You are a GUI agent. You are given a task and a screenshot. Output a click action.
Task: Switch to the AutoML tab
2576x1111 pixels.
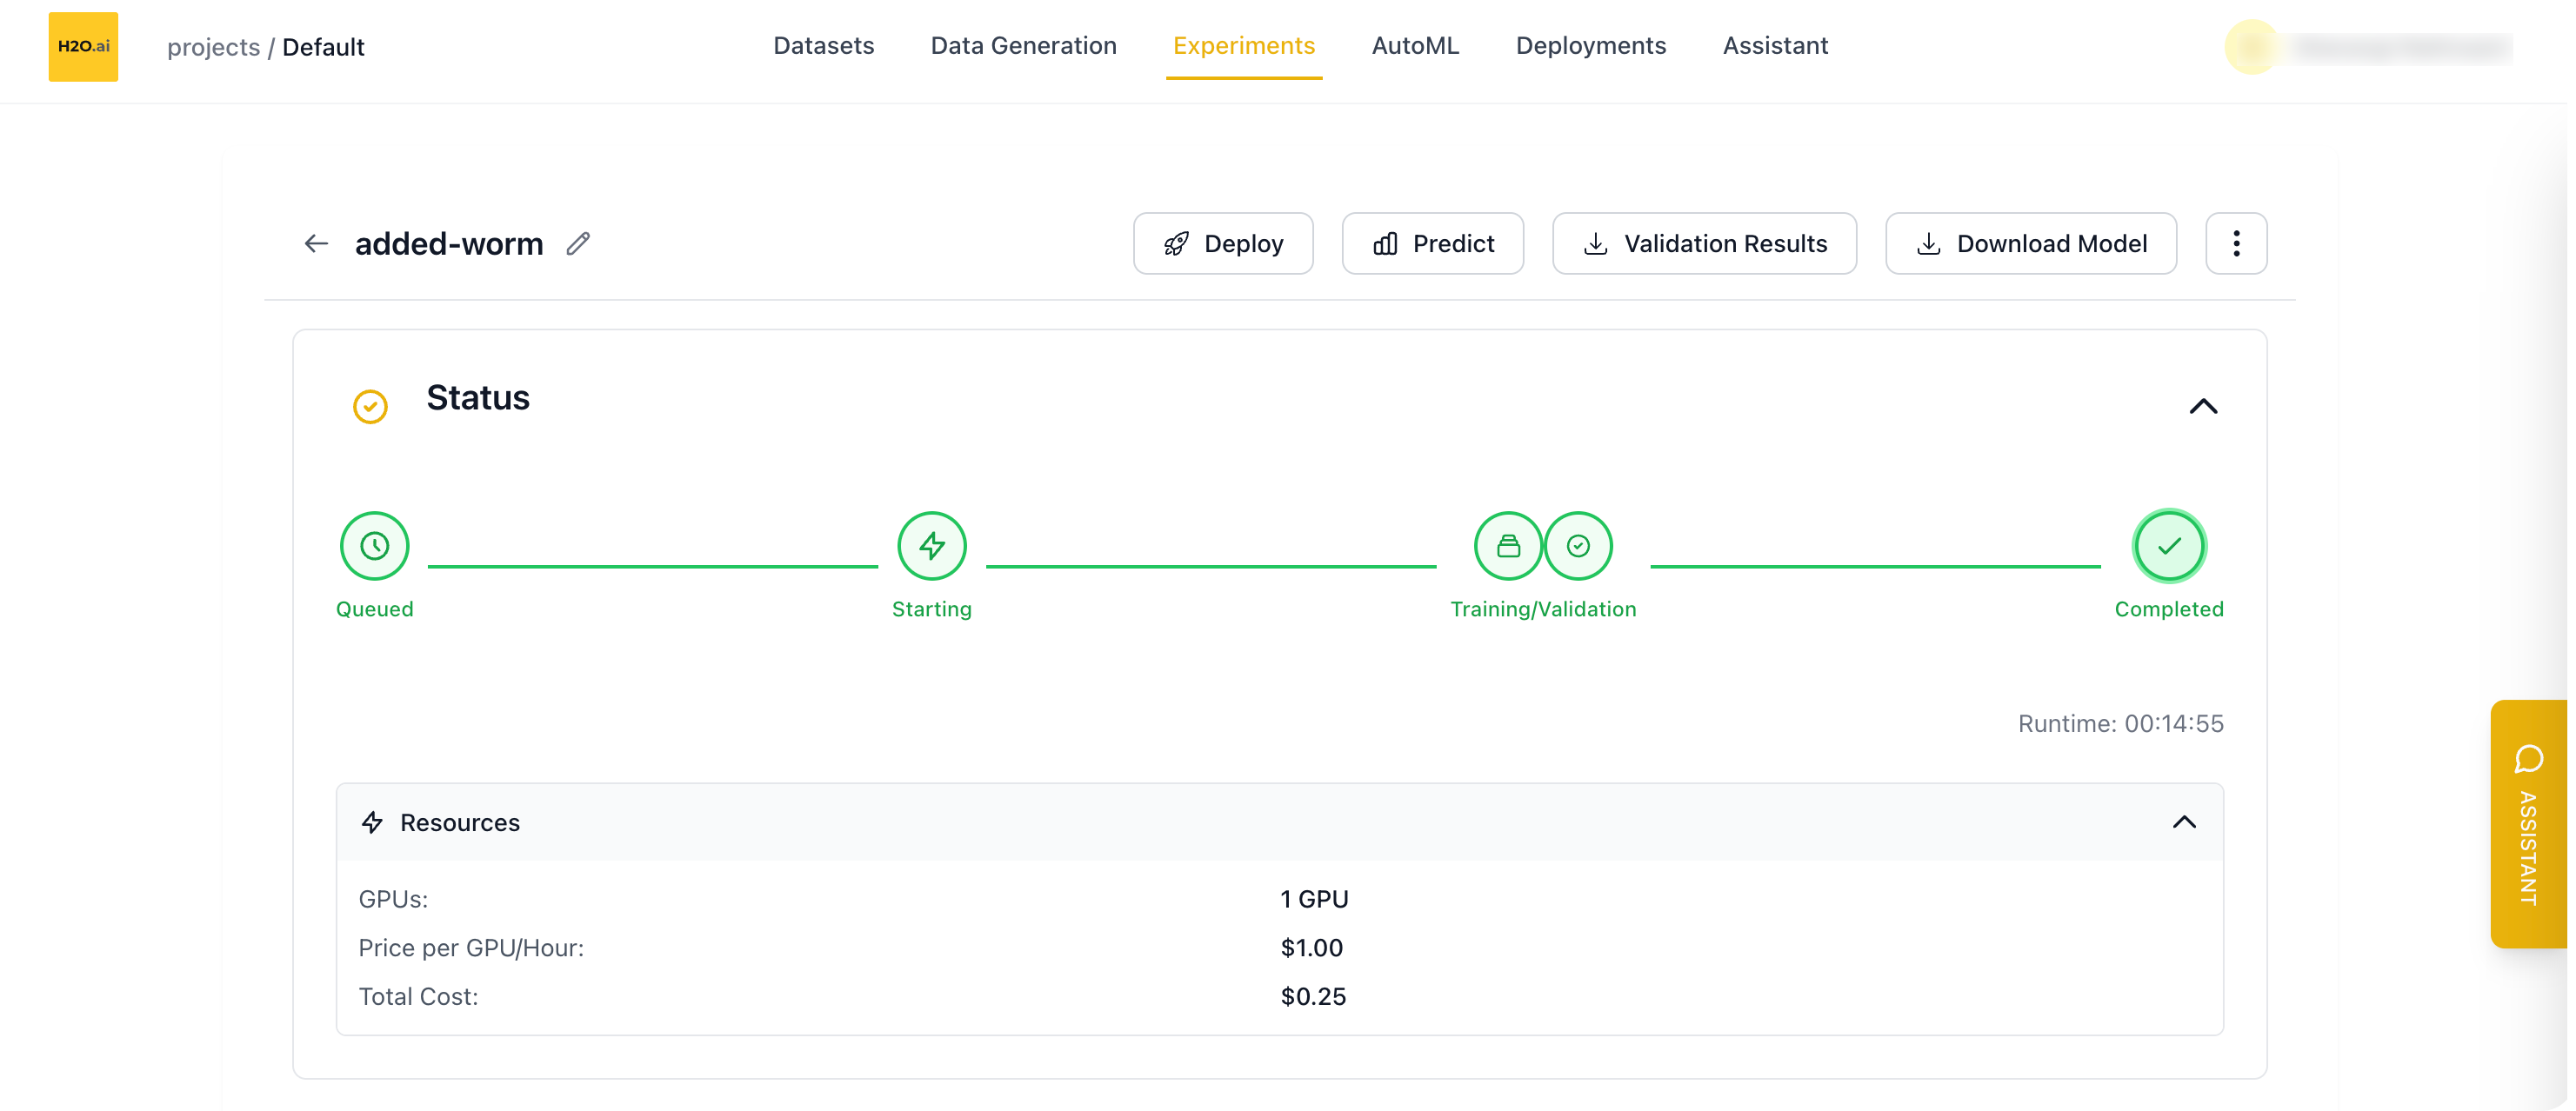1415,46
